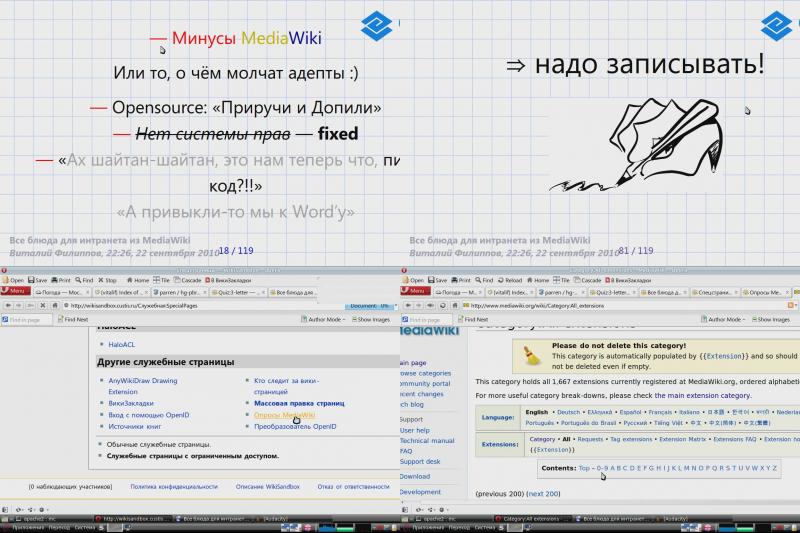Click Stop in the left browser toolbar
The image size is (800, 533).
click(x=108, y=280)
